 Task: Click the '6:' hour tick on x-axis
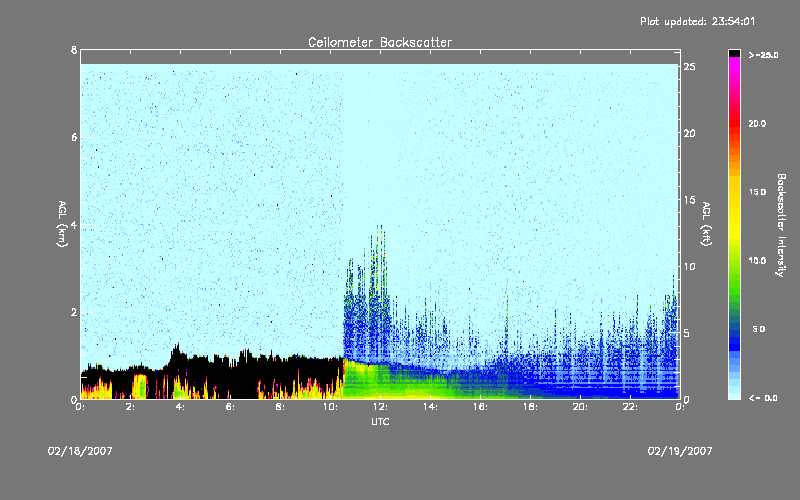(x=230, y=407)
